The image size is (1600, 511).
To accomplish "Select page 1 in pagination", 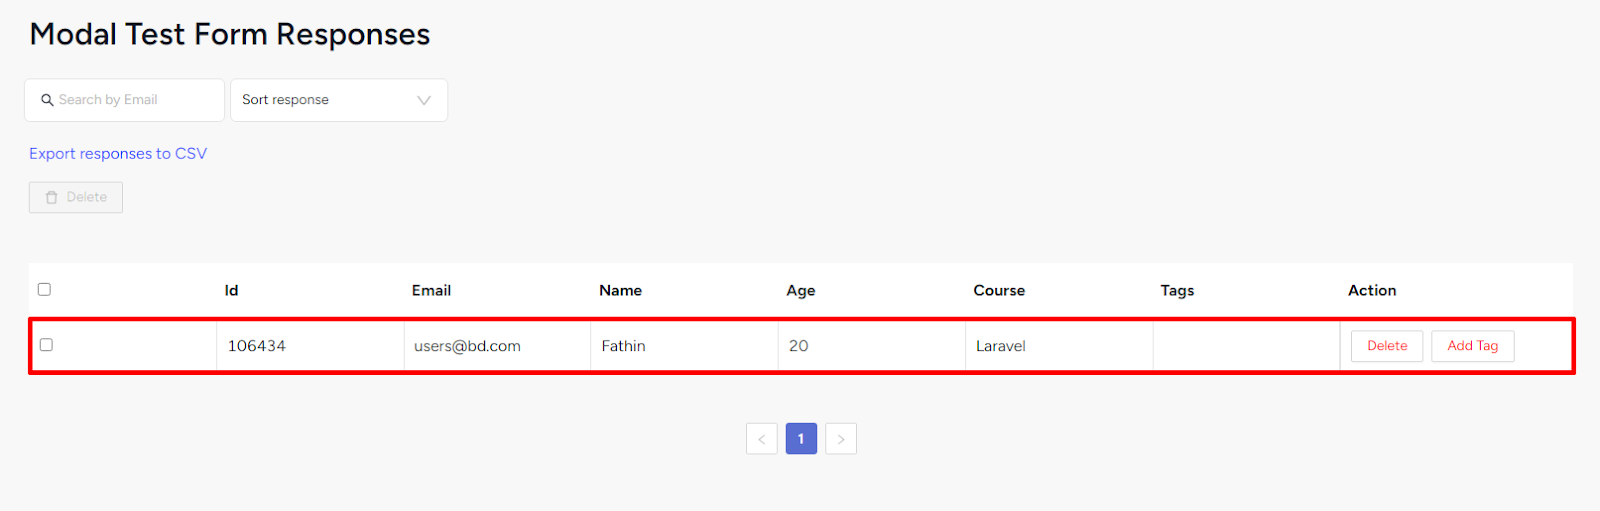I will 801,439.
